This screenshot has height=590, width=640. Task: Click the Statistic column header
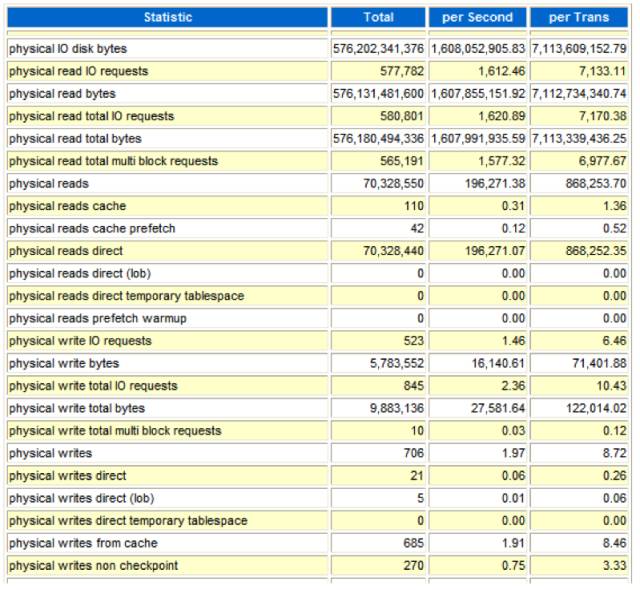point(167,17)
